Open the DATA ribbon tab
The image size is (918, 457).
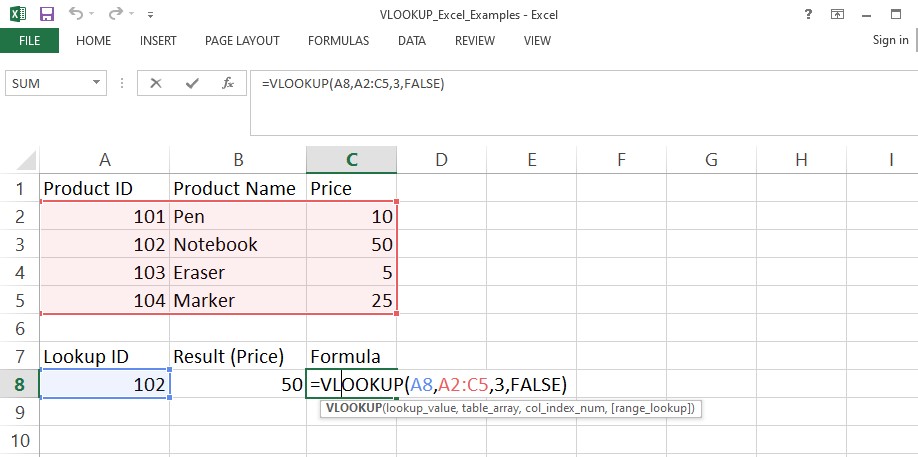[x=411, y=41]
